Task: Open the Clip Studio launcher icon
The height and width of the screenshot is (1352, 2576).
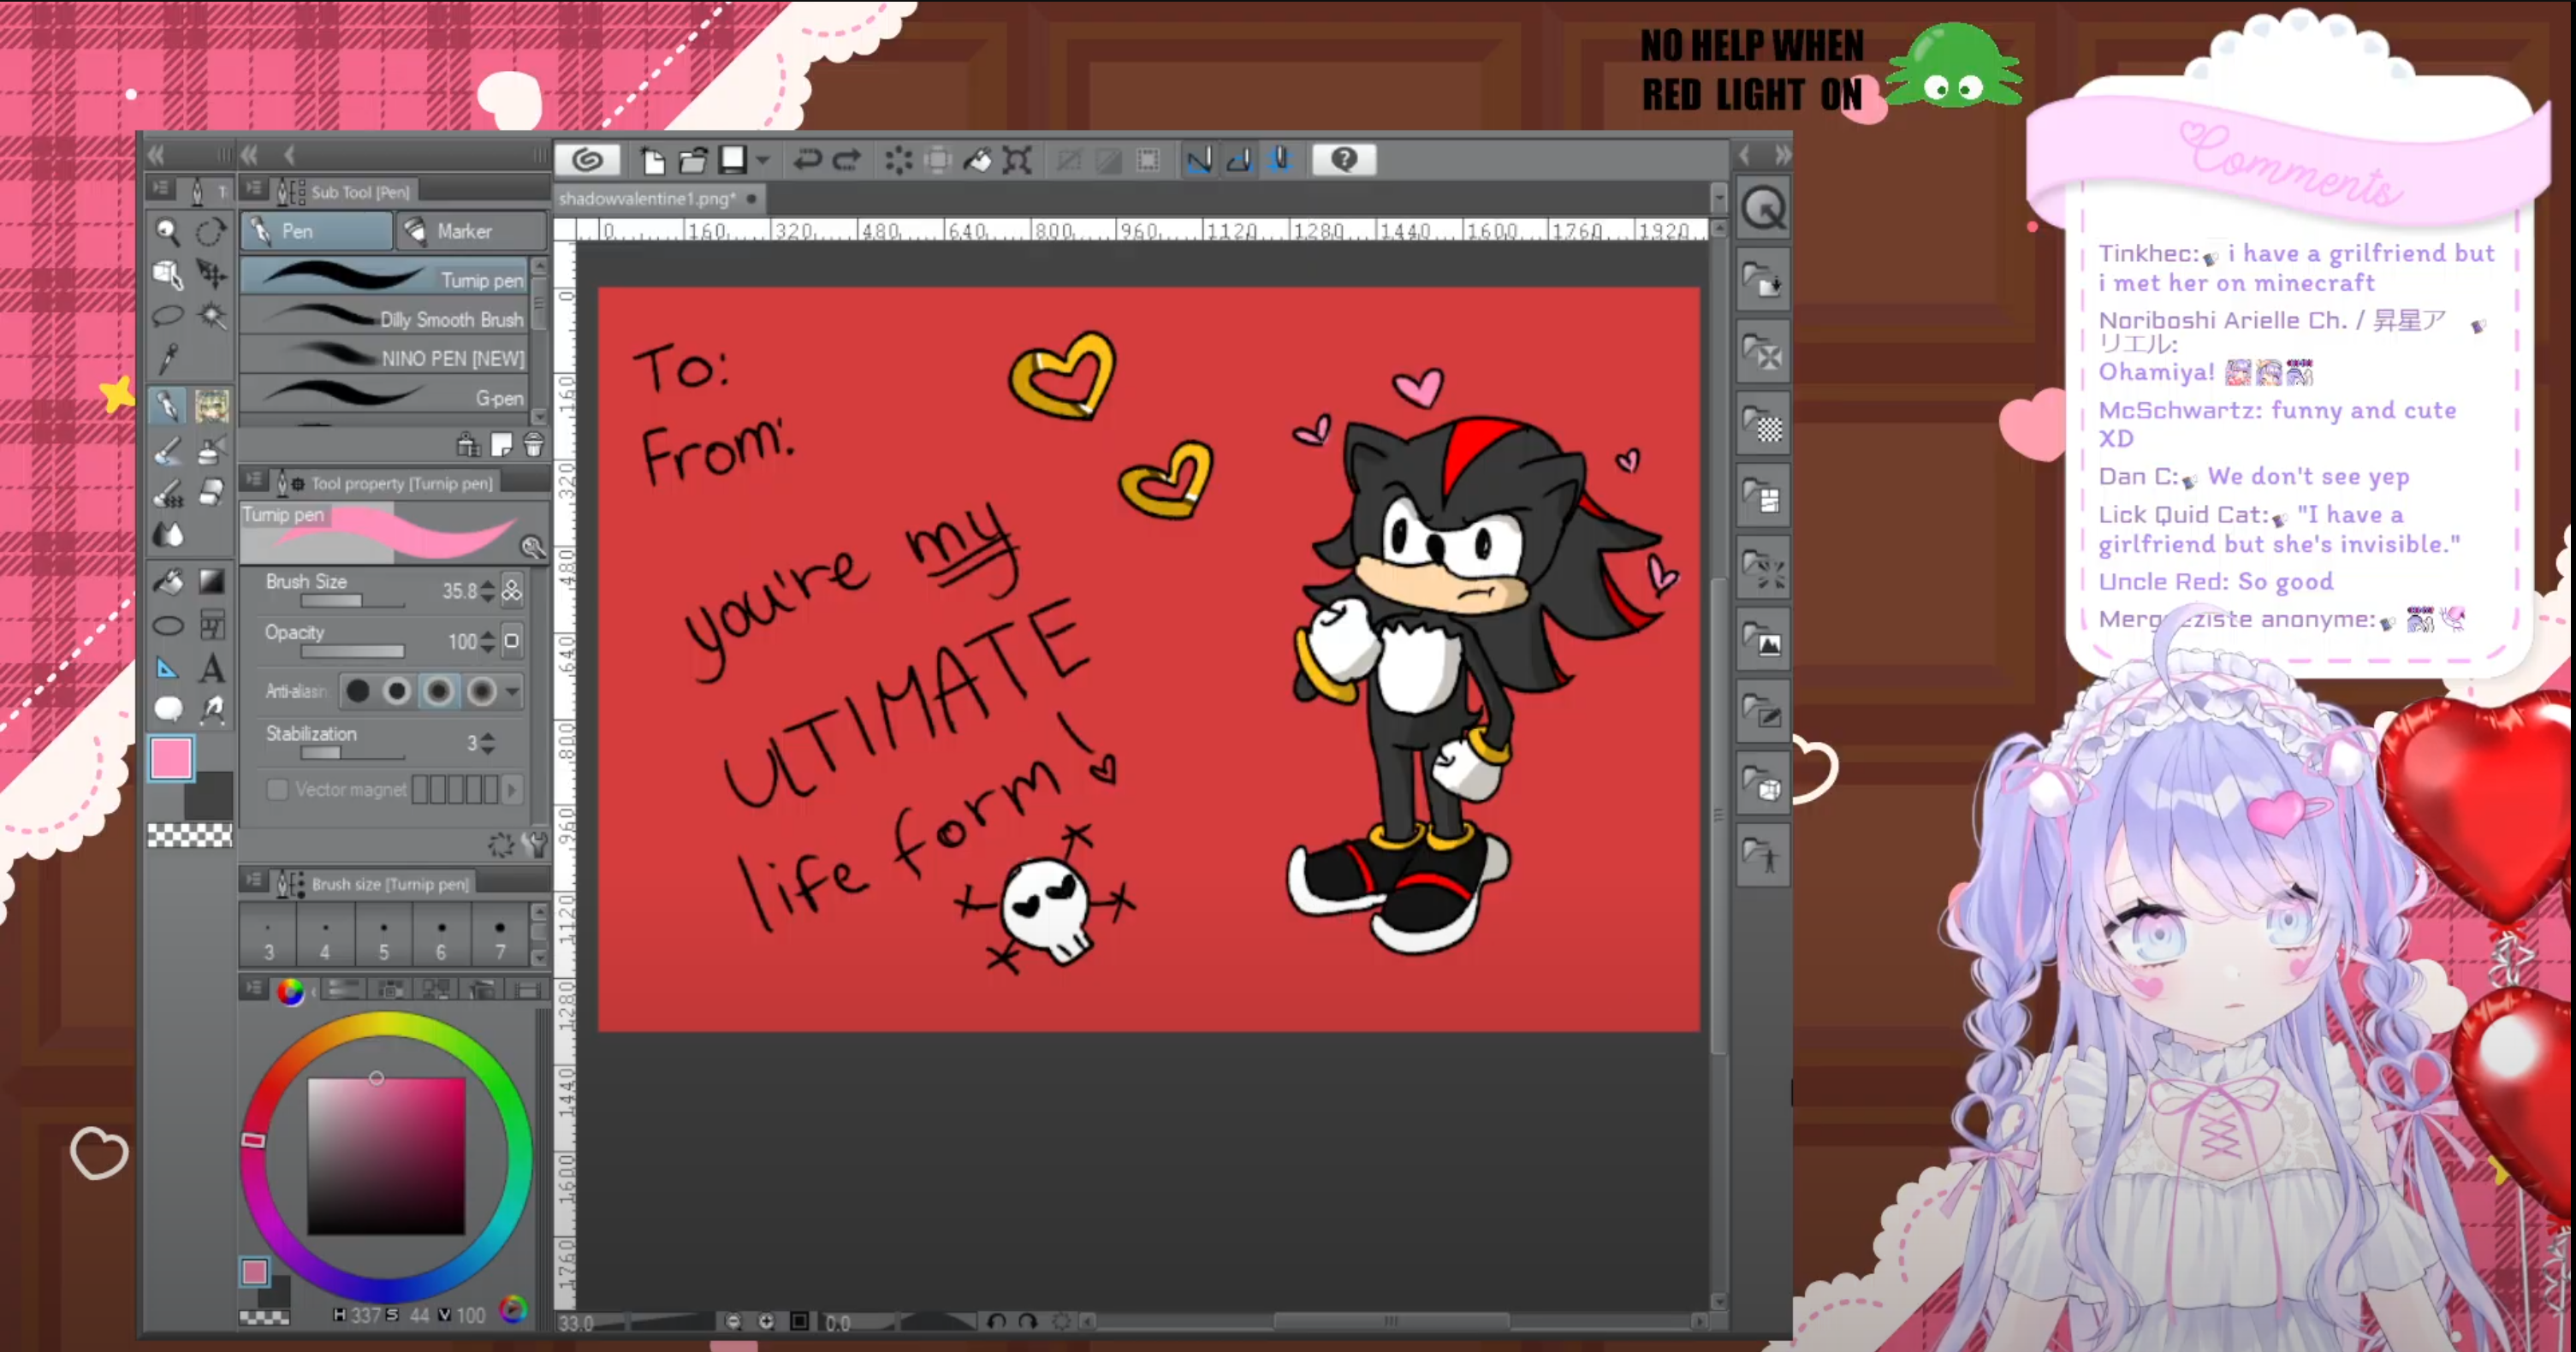Action: pos(587,160)
